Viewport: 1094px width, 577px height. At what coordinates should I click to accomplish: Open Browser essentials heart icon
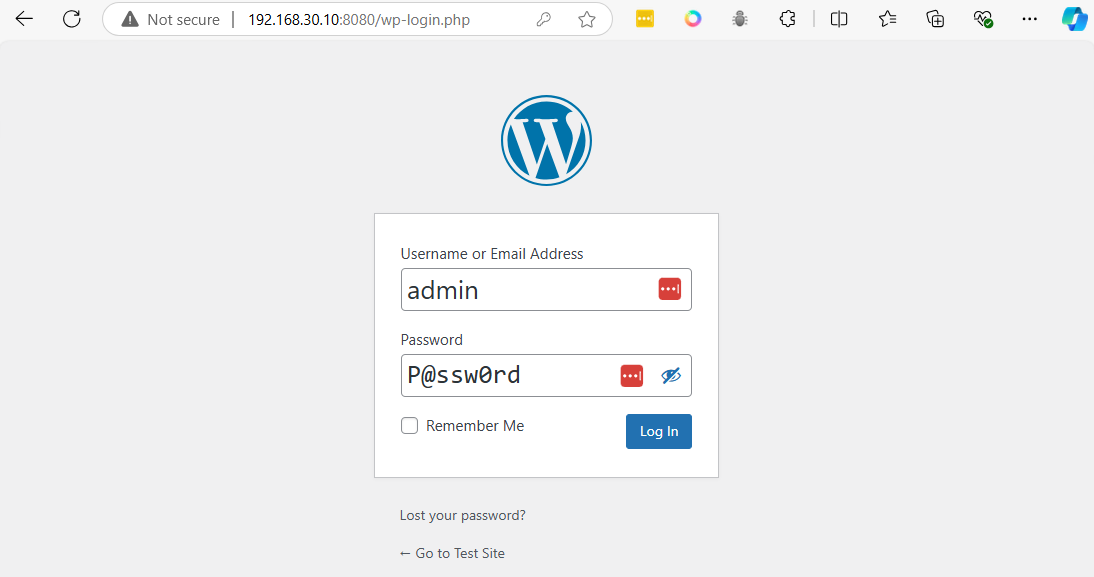point(983,19)
